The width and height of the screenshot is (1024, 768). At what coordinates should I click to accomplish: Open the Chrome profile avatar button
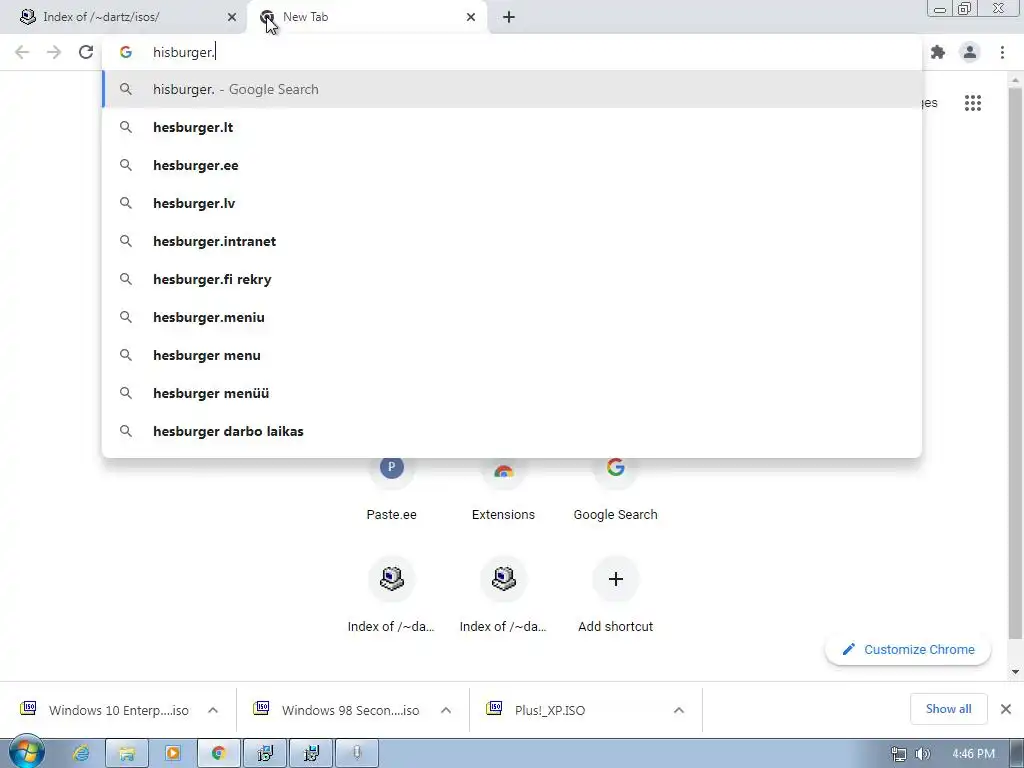click(x=970, y=52)
